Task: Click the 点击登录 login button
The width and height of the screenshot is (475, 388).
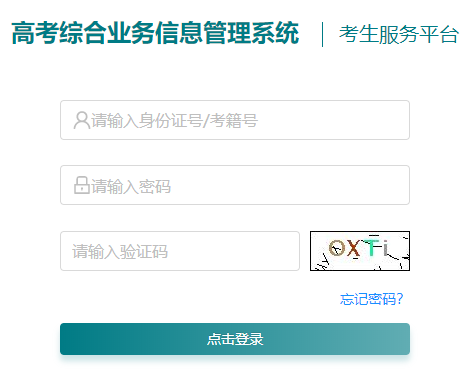Action: point(235,339)
